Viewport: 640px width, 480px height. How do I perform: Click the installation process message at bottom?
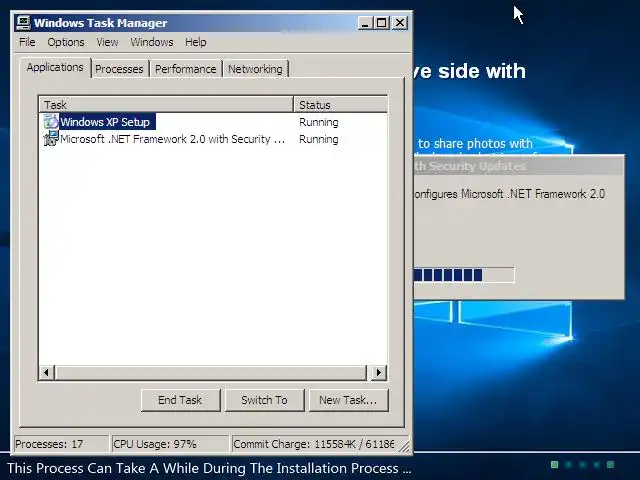209,468
